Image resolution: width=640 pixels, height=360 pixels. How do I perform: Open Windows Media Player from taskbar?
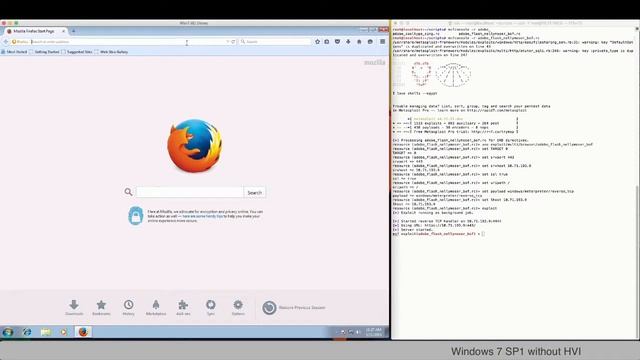point(64,332)
